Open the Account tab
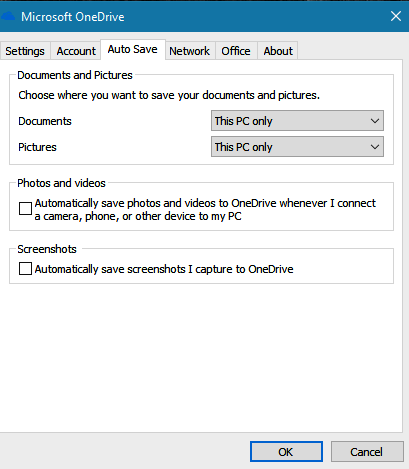The image size is (409, 469). 76,51
